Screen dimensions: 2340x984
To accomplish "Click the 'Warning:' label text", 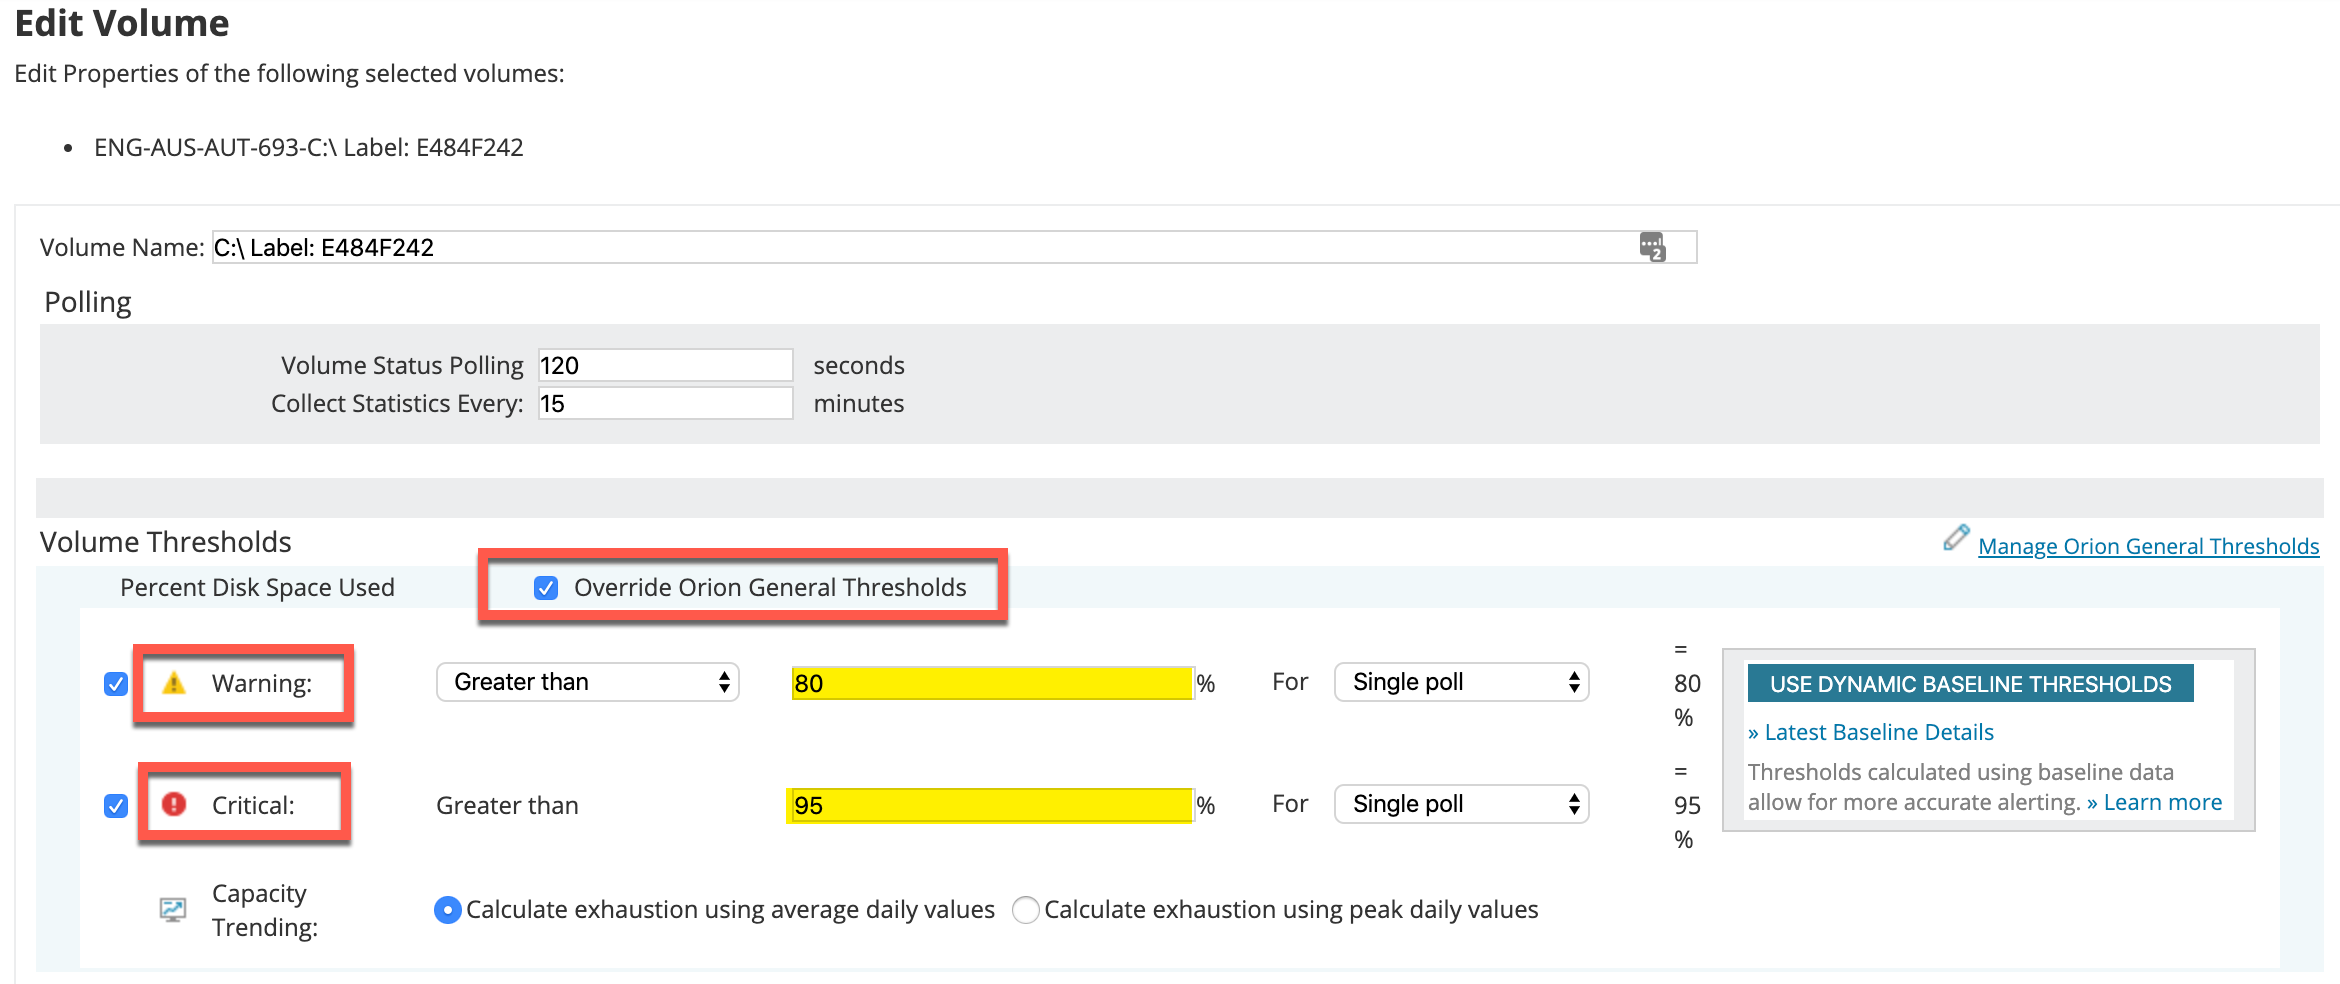I will tap(262, 683).
